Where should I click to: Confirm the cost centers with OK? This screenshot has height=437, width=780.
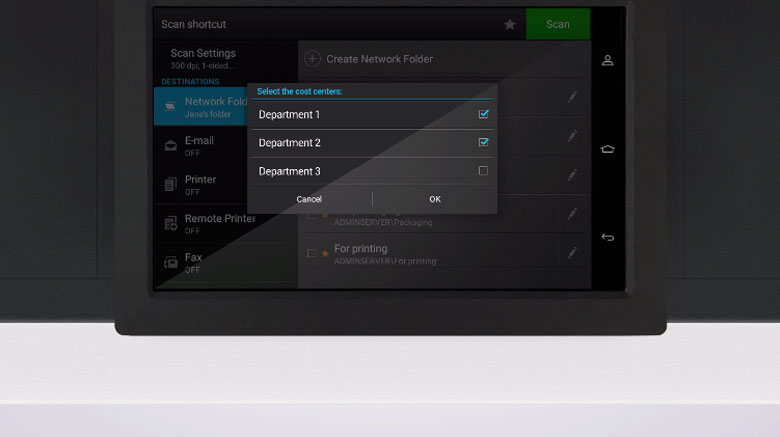[x=434, y=199]
